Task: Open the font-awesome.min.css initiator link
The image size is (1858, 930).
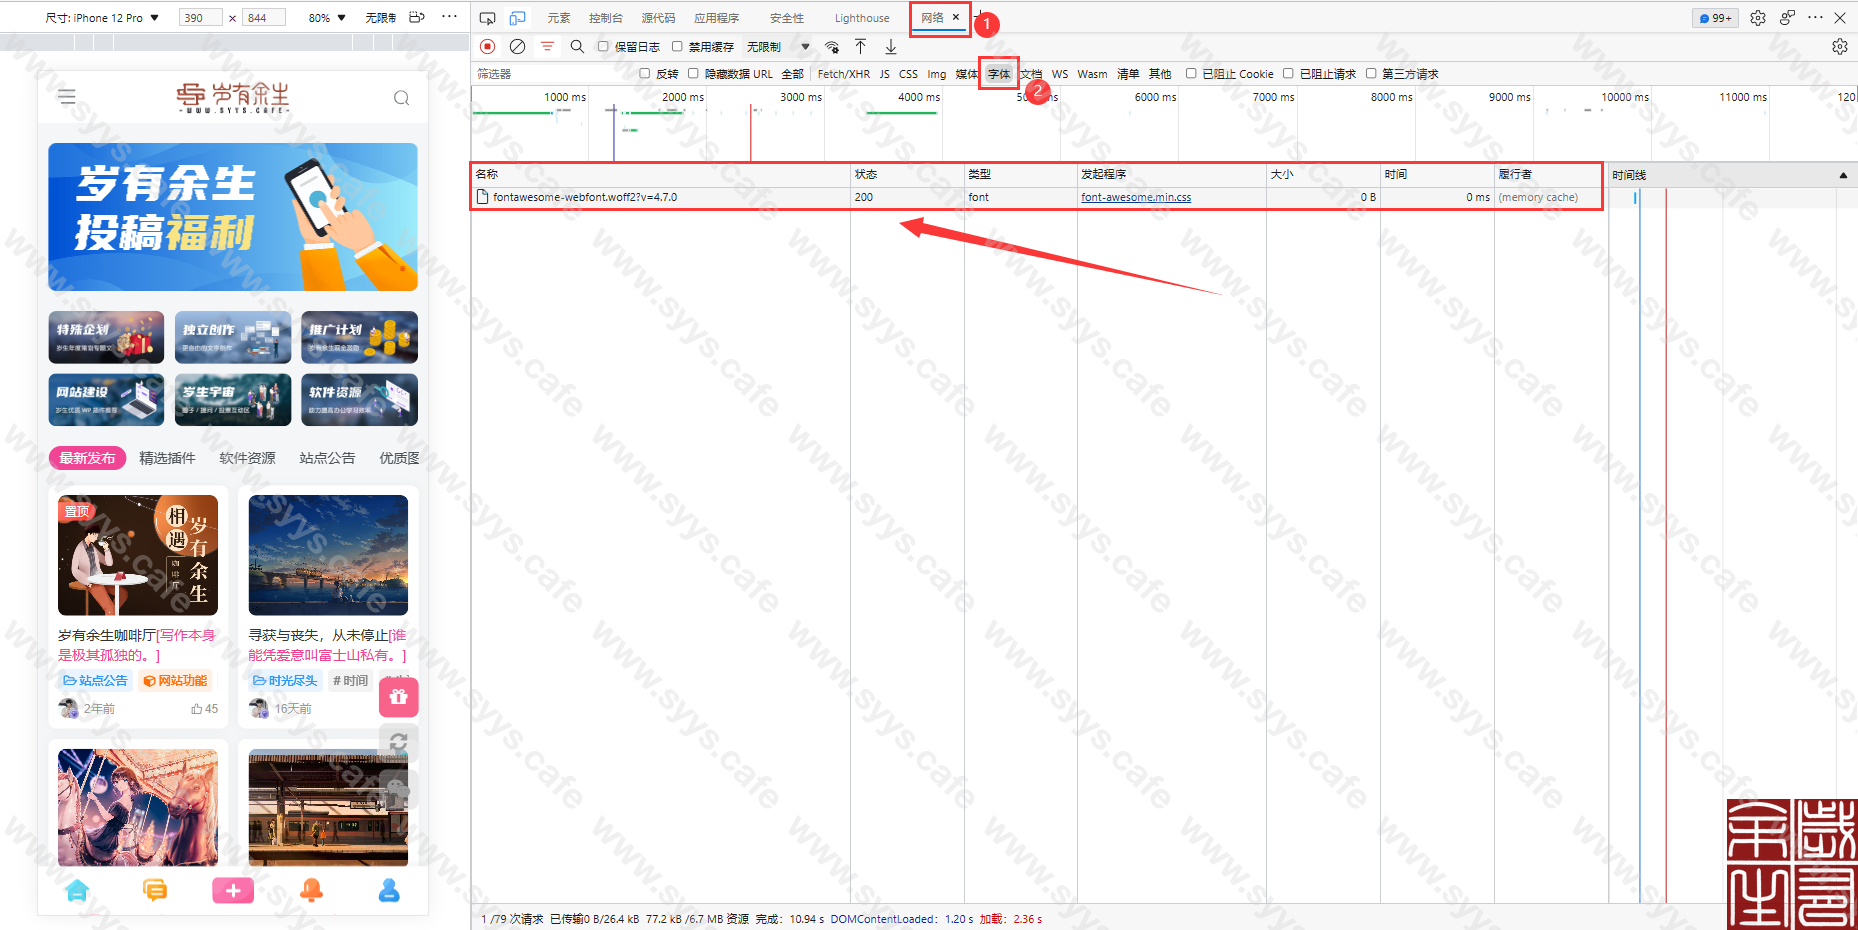Action: (x=1136, y=197)
